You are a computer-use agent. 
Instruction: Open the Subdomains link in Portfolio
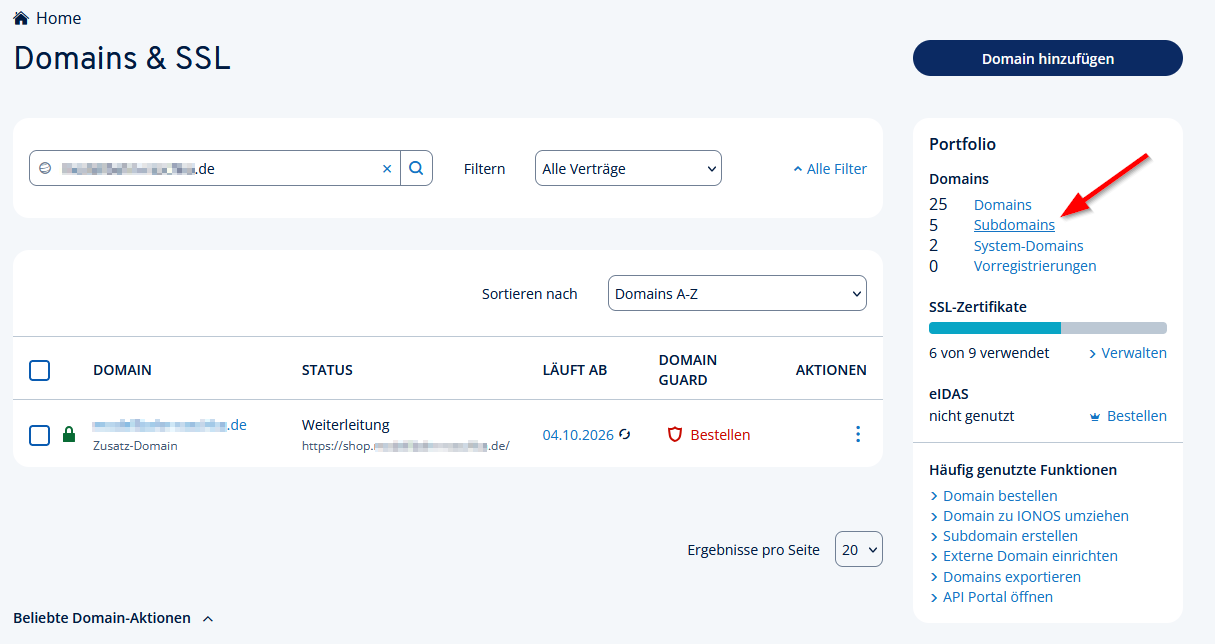point(1014,225)
